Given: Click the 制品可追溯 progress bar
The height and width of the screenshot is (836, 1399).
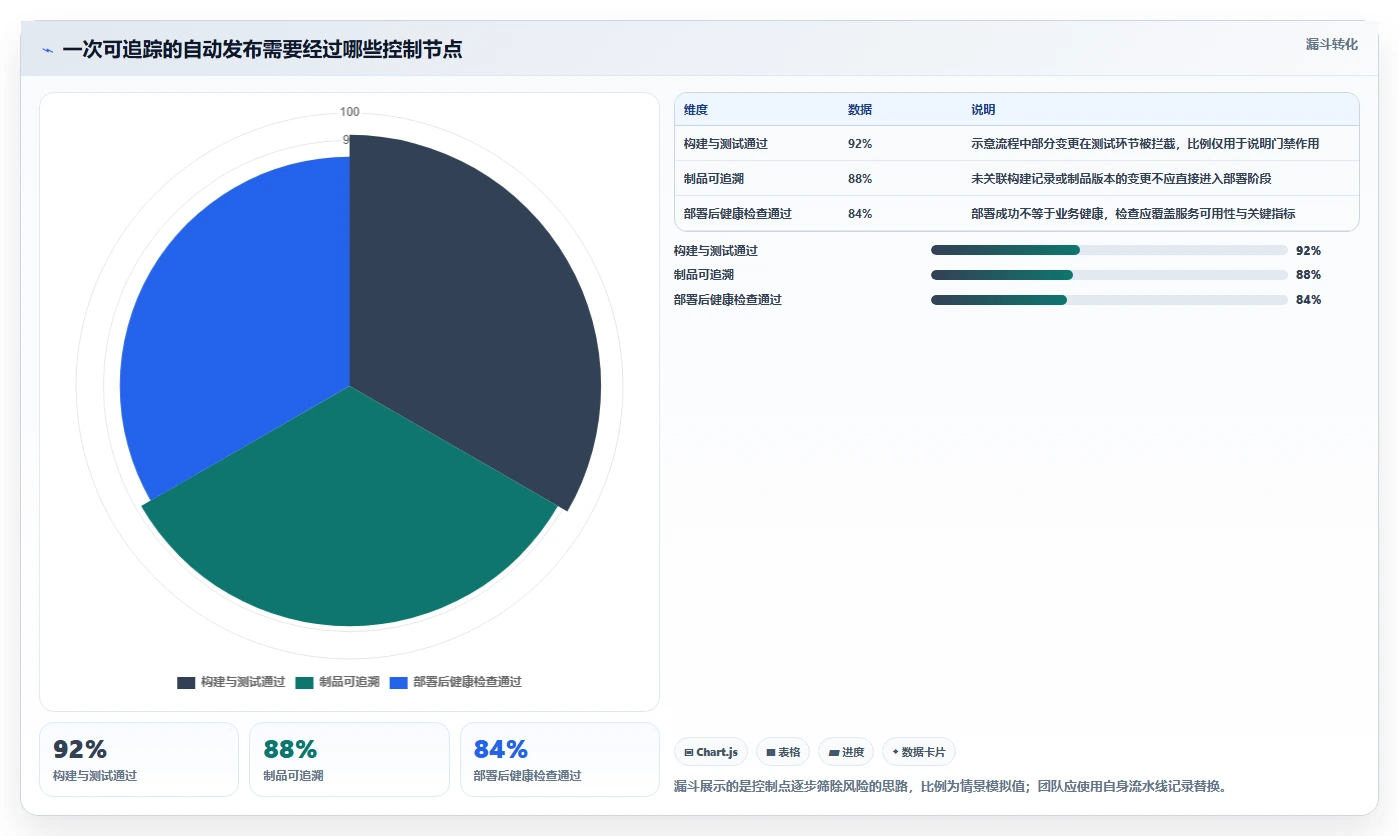Looking at the screenshot, I should coord(1109,275).
